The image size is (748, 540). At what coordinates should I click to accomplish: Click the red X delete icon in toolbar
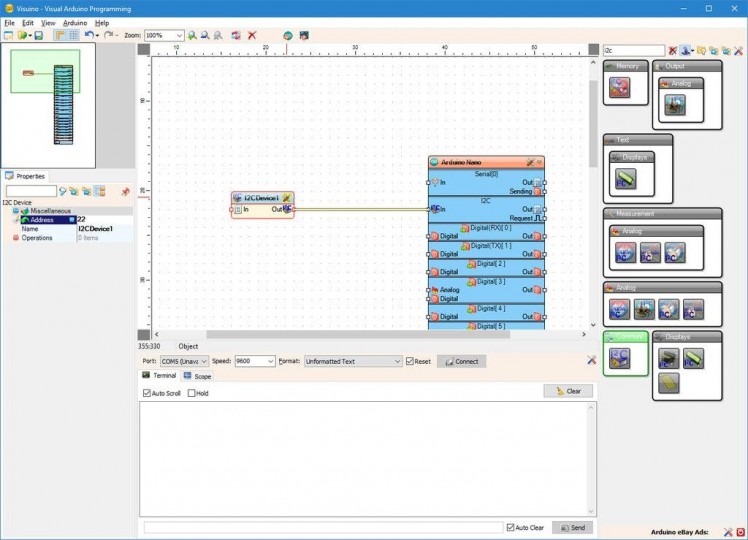point(252,35)
